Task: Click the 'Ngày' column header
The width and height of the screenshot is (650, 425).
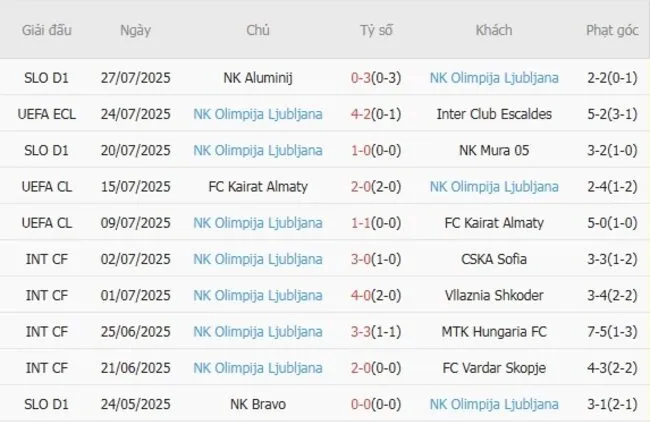Action: coord(135,30)
